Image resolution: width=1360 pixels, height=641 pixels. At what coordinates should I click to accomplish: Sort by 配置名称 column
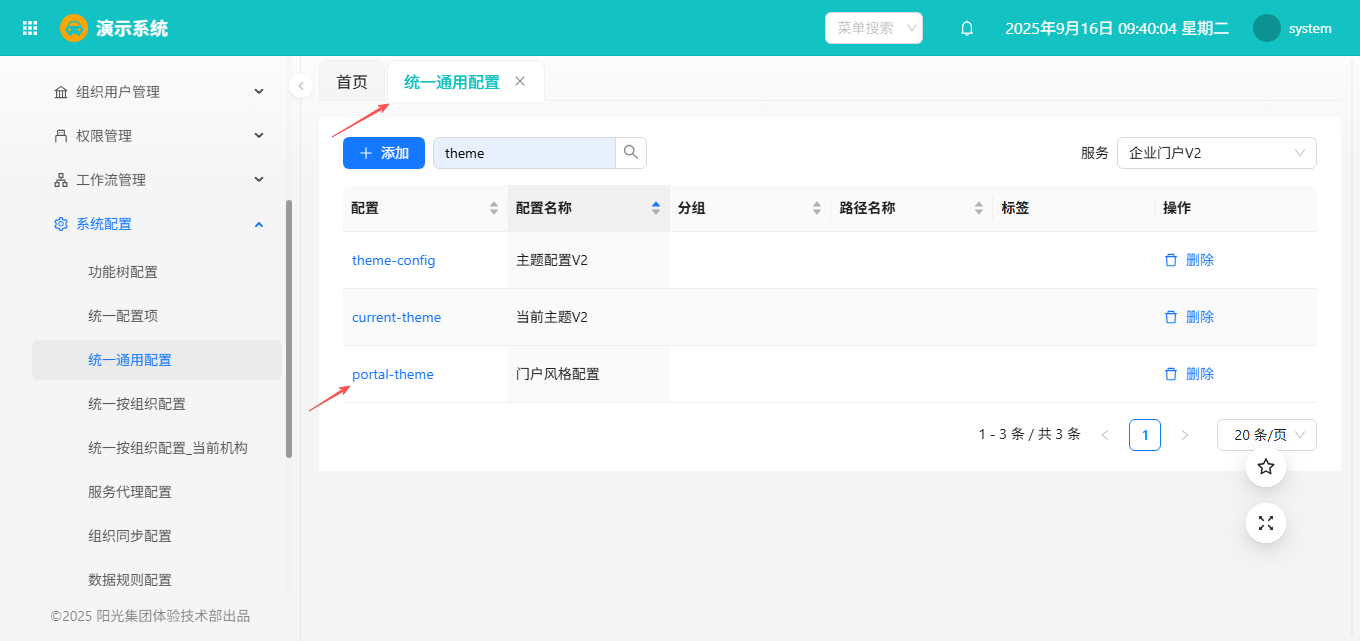click(655, 208)
